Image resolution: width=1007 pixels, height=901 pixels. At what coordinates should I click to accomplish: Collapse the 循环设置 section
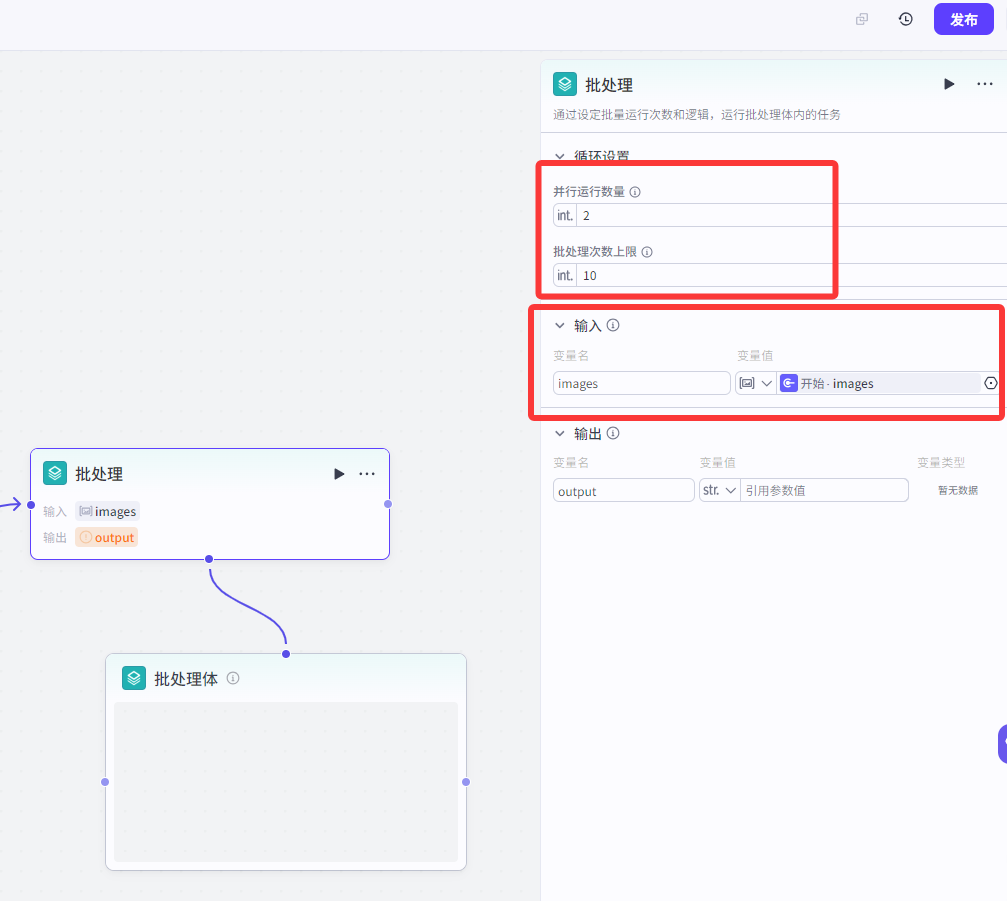tap(560, 156)
